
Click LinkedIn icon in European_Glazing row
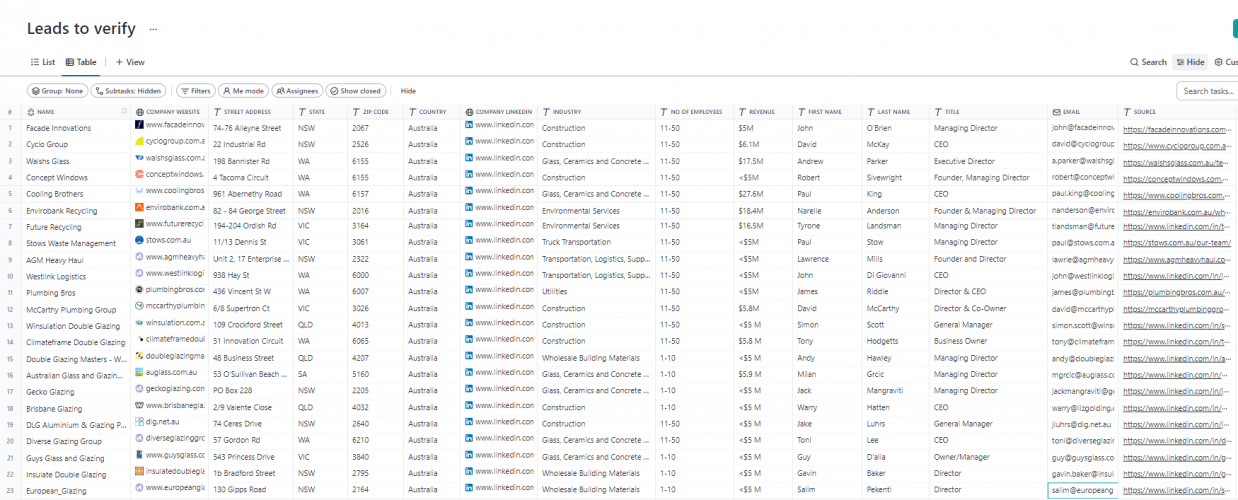coord(469,488)
